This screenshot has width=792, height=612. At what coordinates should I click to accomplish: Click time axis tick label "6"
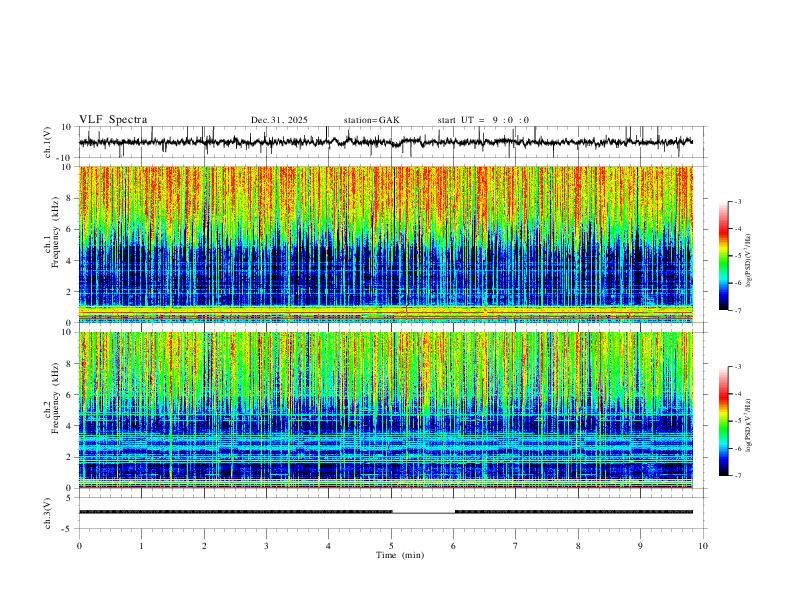(x=453, y=546)
